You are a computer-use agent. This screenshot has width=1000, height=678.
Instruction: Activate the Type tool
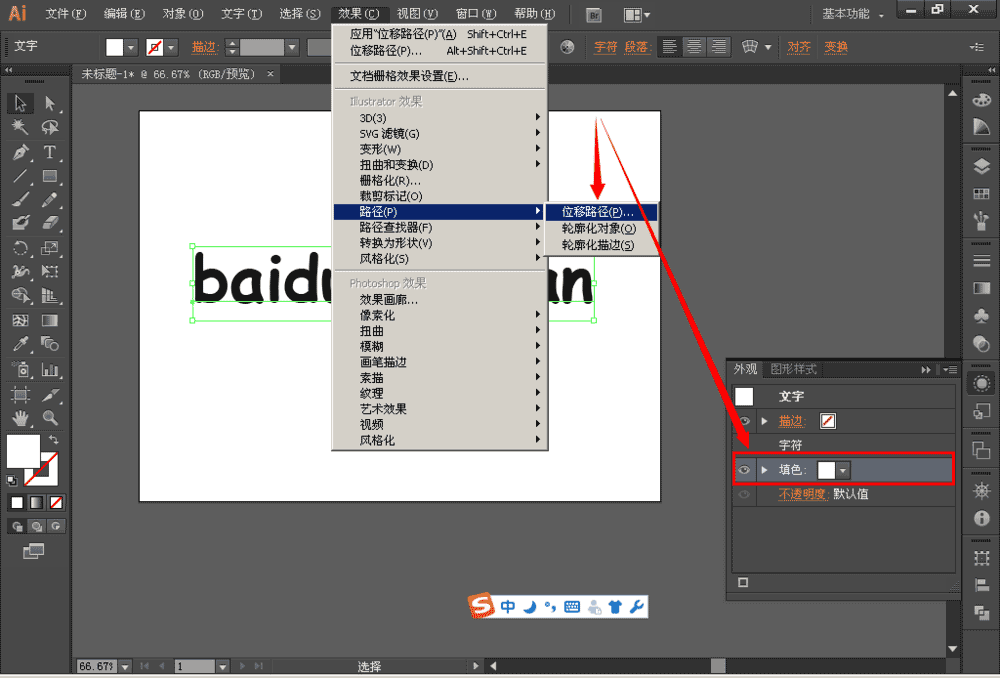(50, 152)
